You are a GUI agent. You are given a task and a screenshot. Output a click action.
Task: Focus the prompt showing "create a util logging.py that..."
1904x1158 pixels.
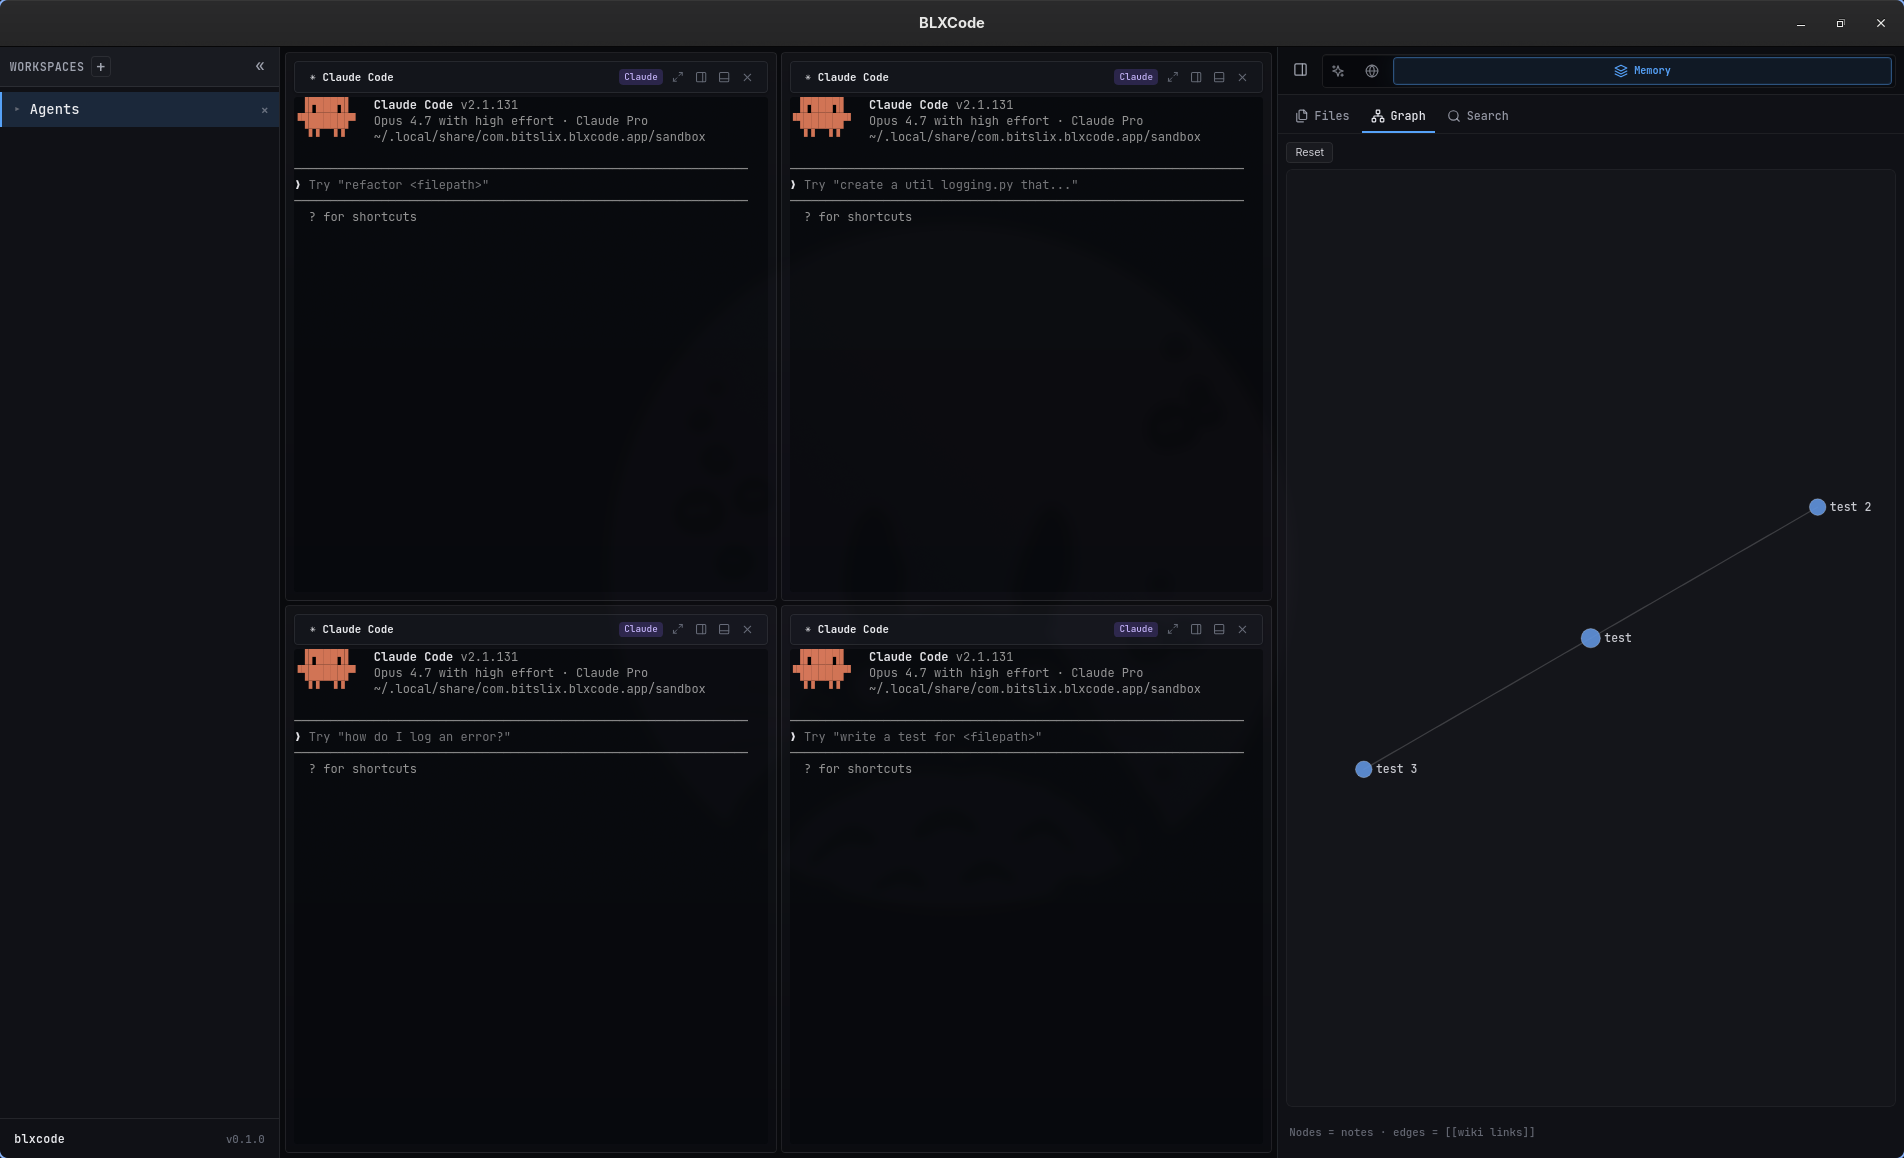[x=1017, y=185]
